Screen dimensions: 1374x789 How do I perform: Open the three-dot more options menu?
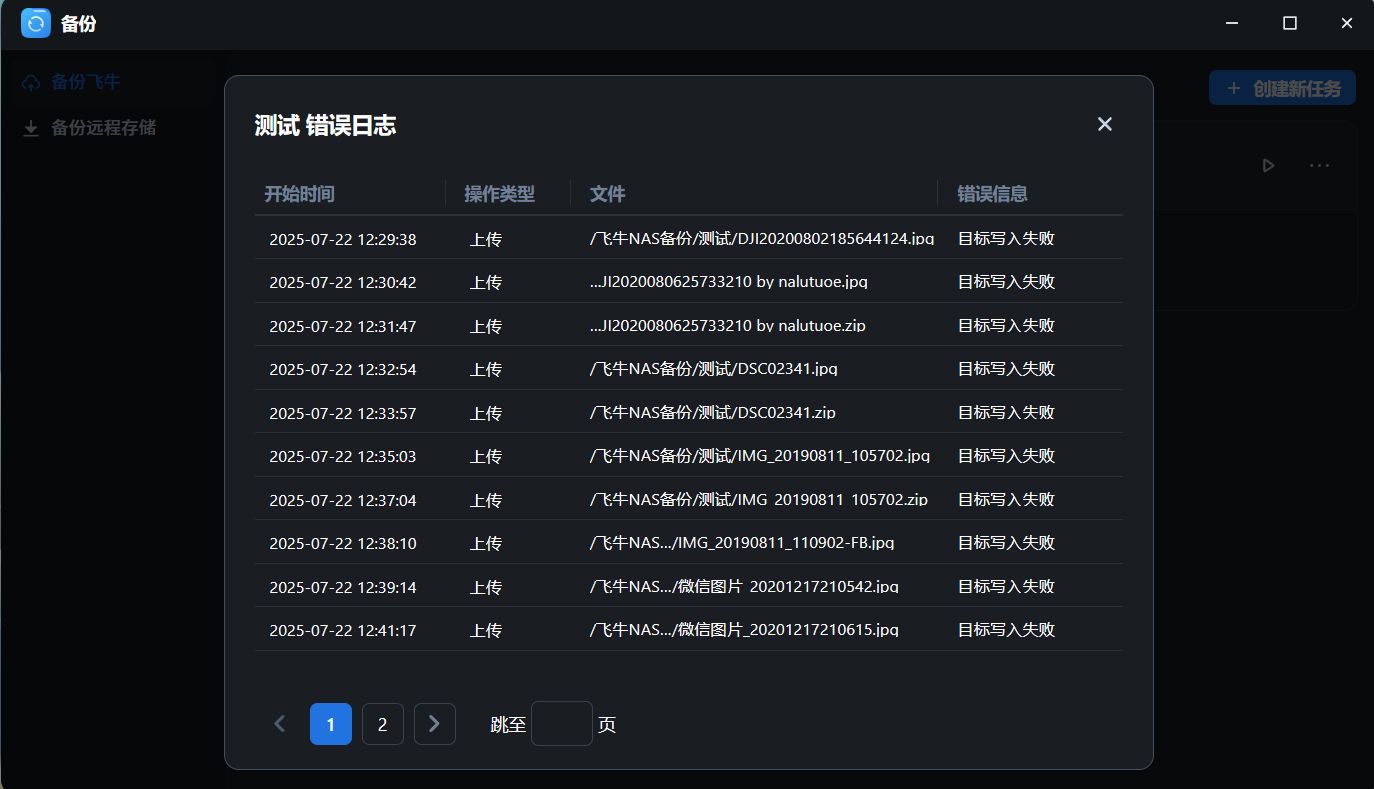[x=1319, y=165]
